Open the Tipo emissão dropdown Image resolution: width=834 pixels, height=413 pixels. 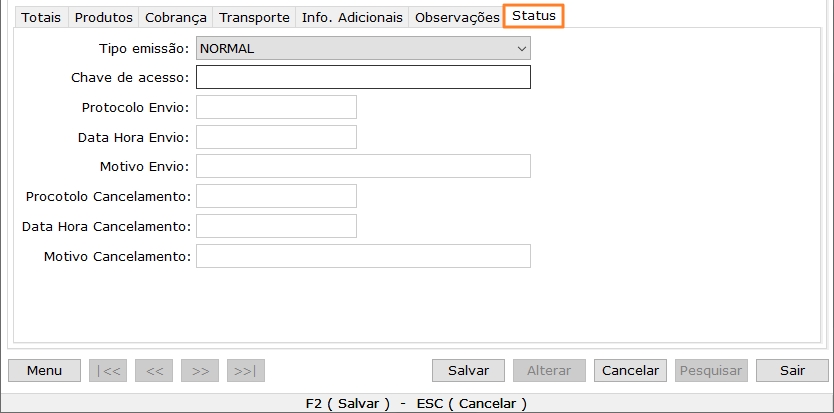(363, 48)
